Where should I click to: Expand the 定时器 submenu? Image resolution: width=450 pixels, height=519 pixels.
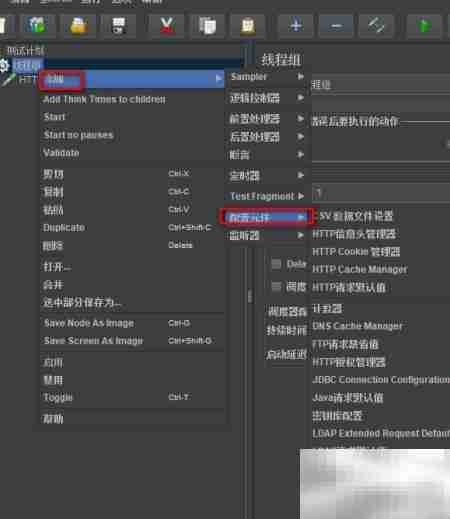tap(267, 175)
